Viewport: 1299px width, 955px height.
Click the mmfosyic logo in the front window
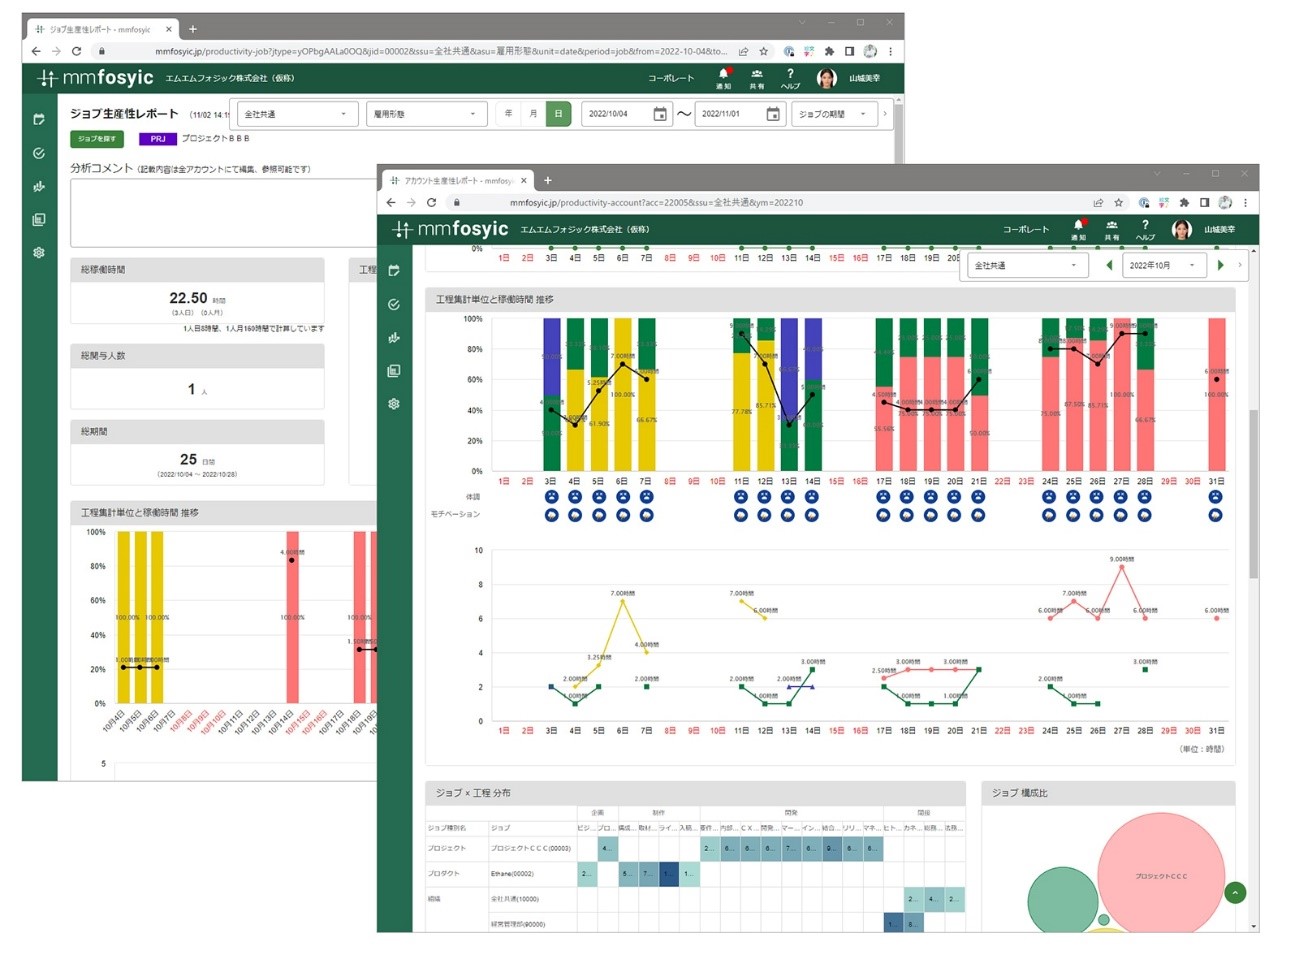pyautogui.click(x=451, y=229)
